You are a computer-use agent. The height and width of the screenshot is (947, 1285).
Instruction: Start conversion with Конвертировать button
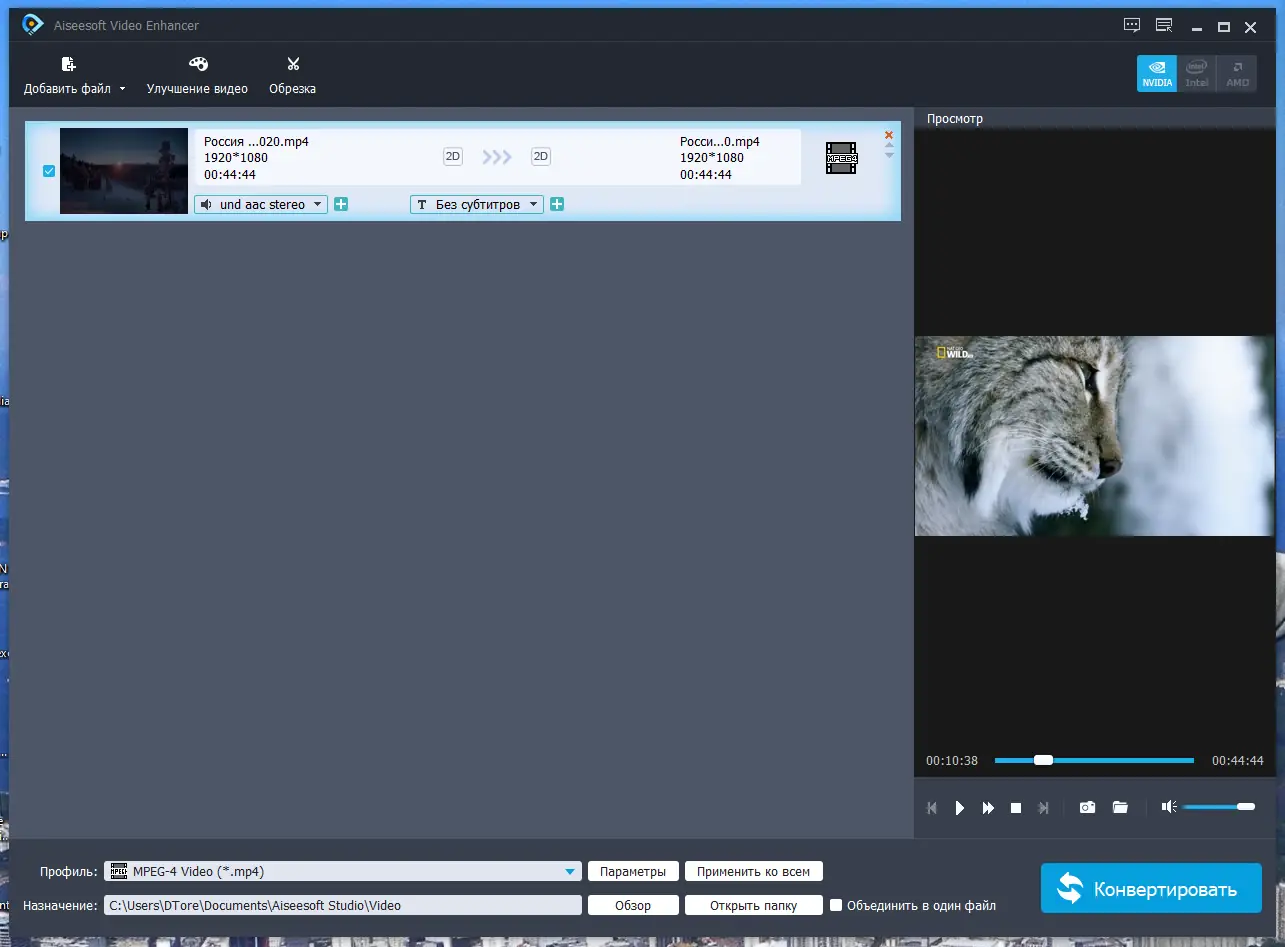[x=1151, y=888]
